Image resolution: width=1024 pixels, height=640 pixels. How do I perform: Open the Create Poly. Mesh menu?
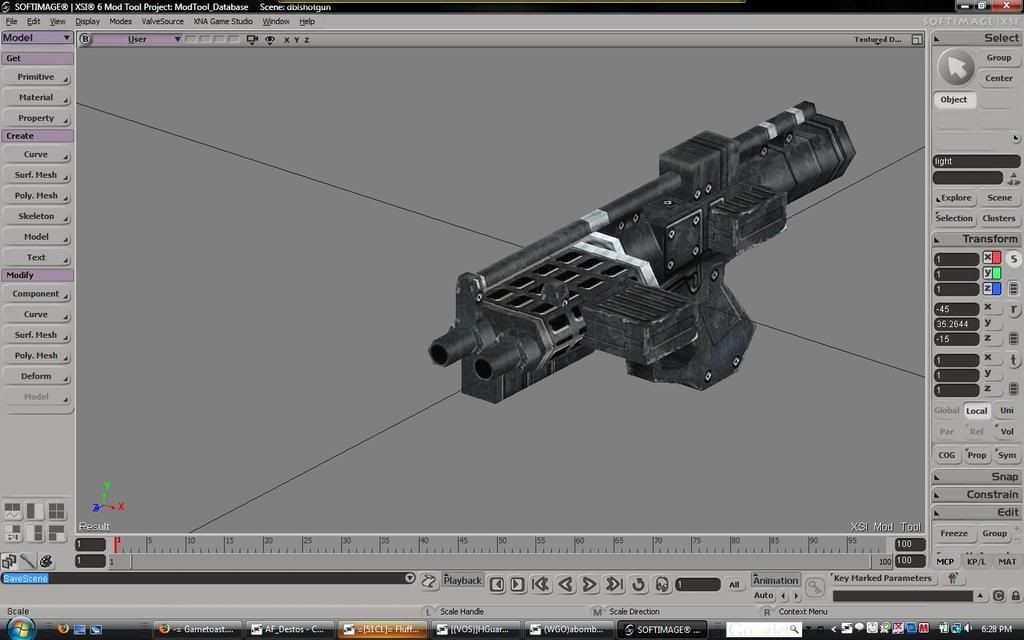click(x=37, y=196)
